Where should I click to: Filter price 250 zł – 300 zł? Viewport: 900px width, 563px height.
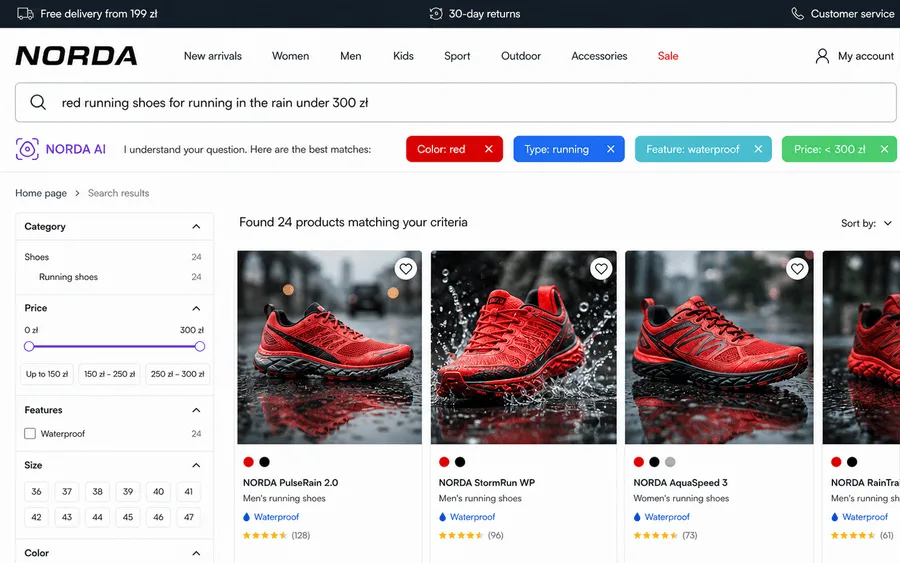click(x=177, y=374)
